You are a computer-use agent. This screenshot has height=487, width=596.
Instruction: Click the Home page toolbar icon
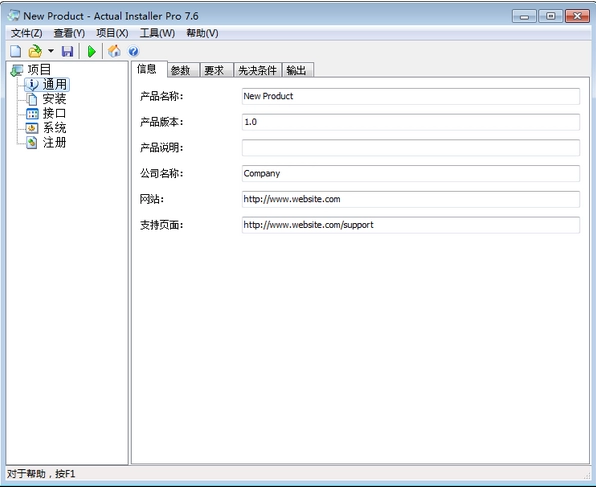114,51
